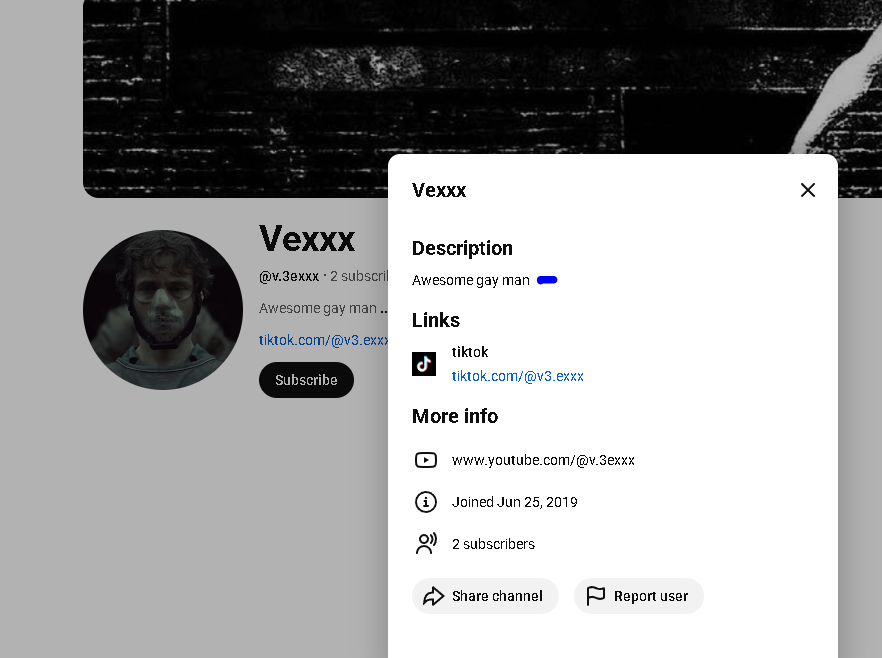The width and height of the screenshot is (882, 658).
Task: Close the Vexxx about dialog
Action: [x=808, y=190]
